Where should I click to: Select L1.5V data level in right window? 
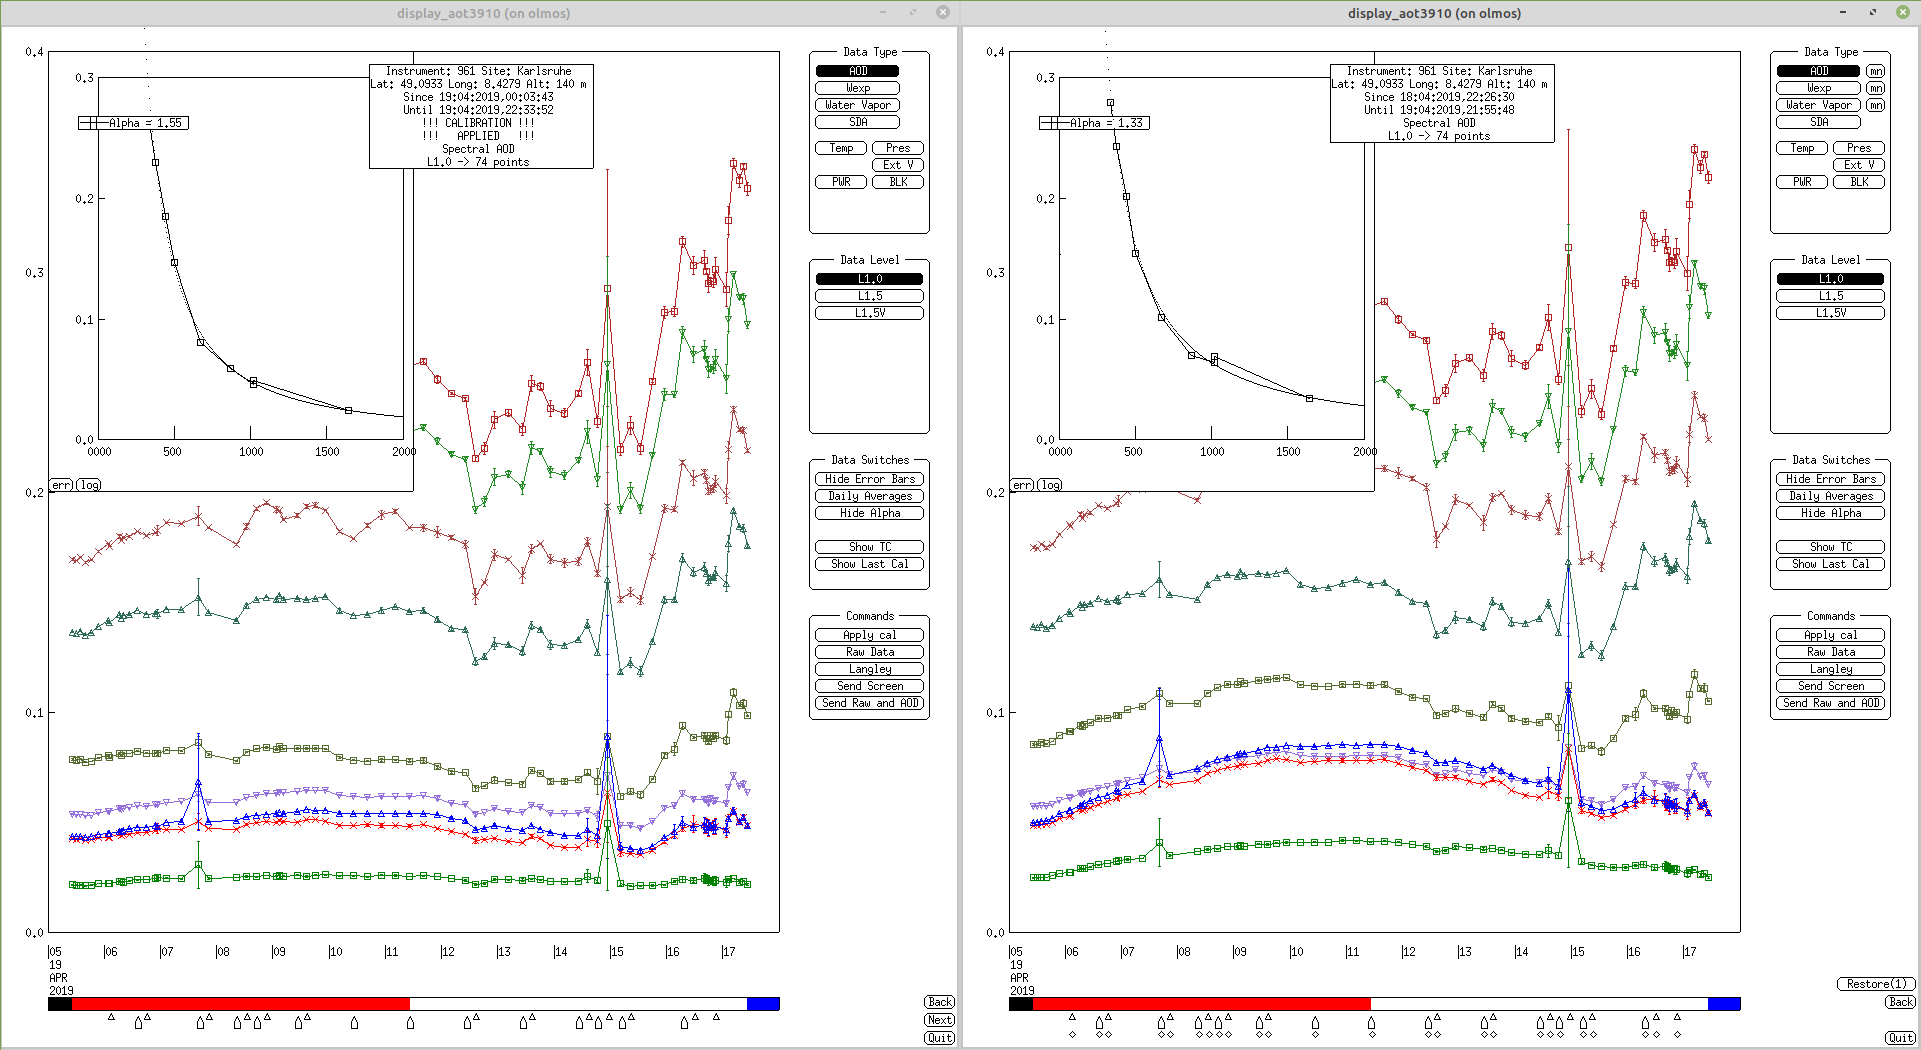(x=1831, y=313)
